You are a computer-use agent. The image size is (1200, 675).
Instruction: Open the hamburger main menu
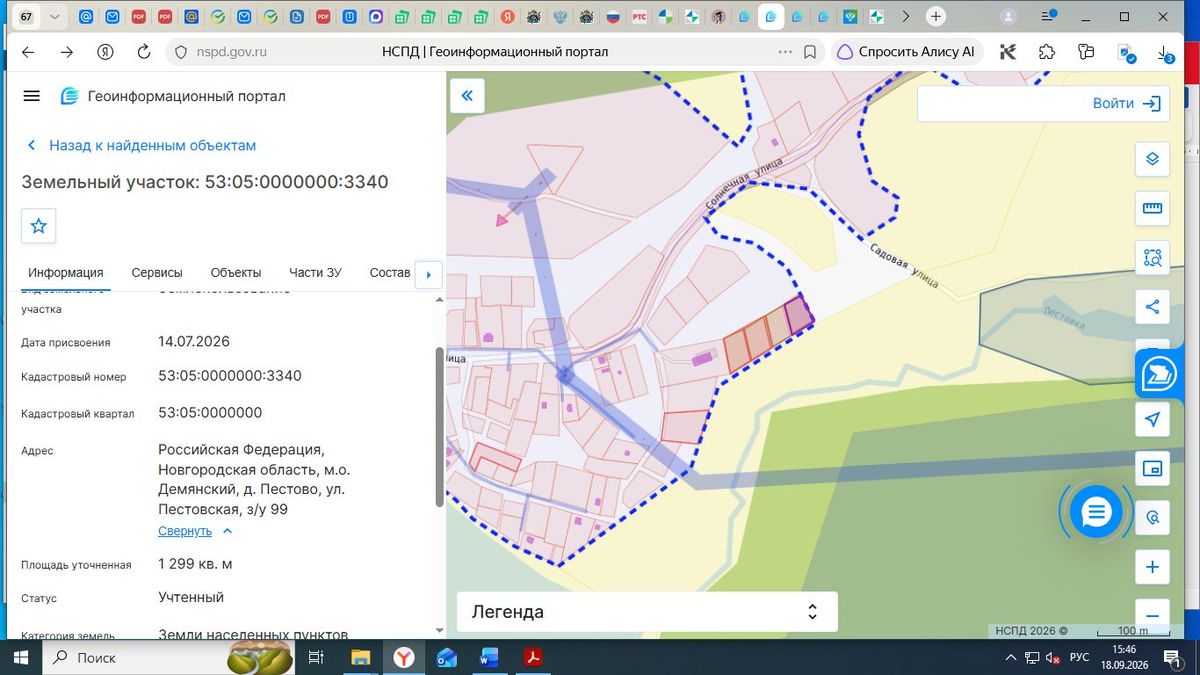pyautogui.click(x=31, y=96)
